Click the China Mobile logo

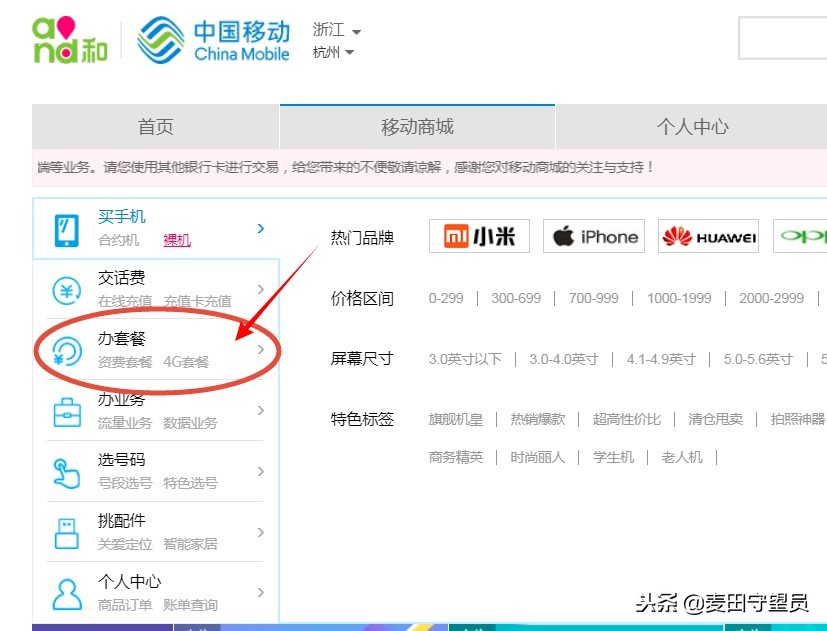pos(214,40)
